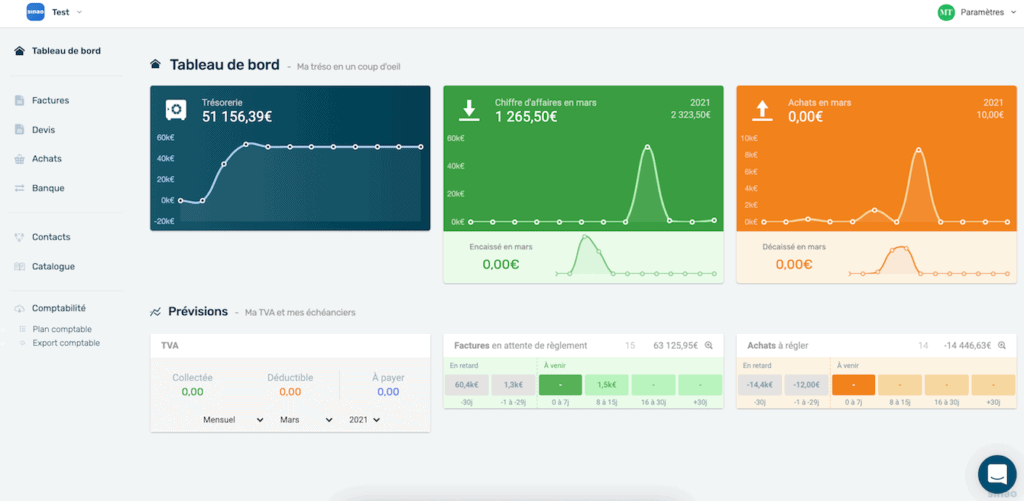Screen dimensions: 1024x501
Task: Click the Factures document icon in sidebar
Action: [x=20, y=101]
